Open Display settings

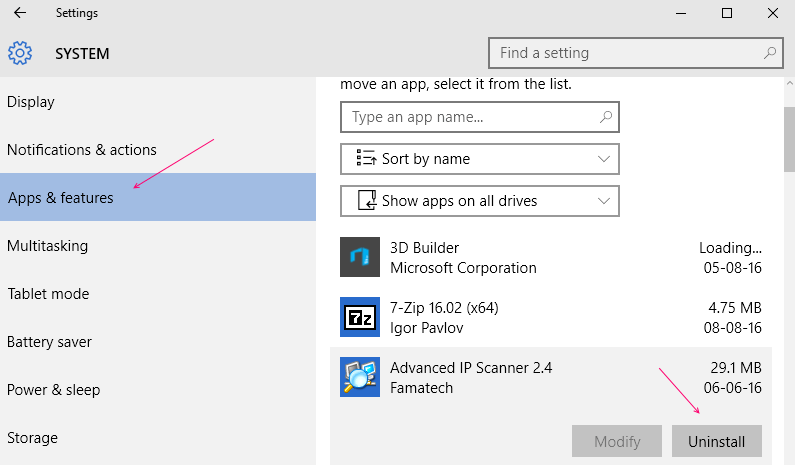pyautogui.click(x=158, y=102)
